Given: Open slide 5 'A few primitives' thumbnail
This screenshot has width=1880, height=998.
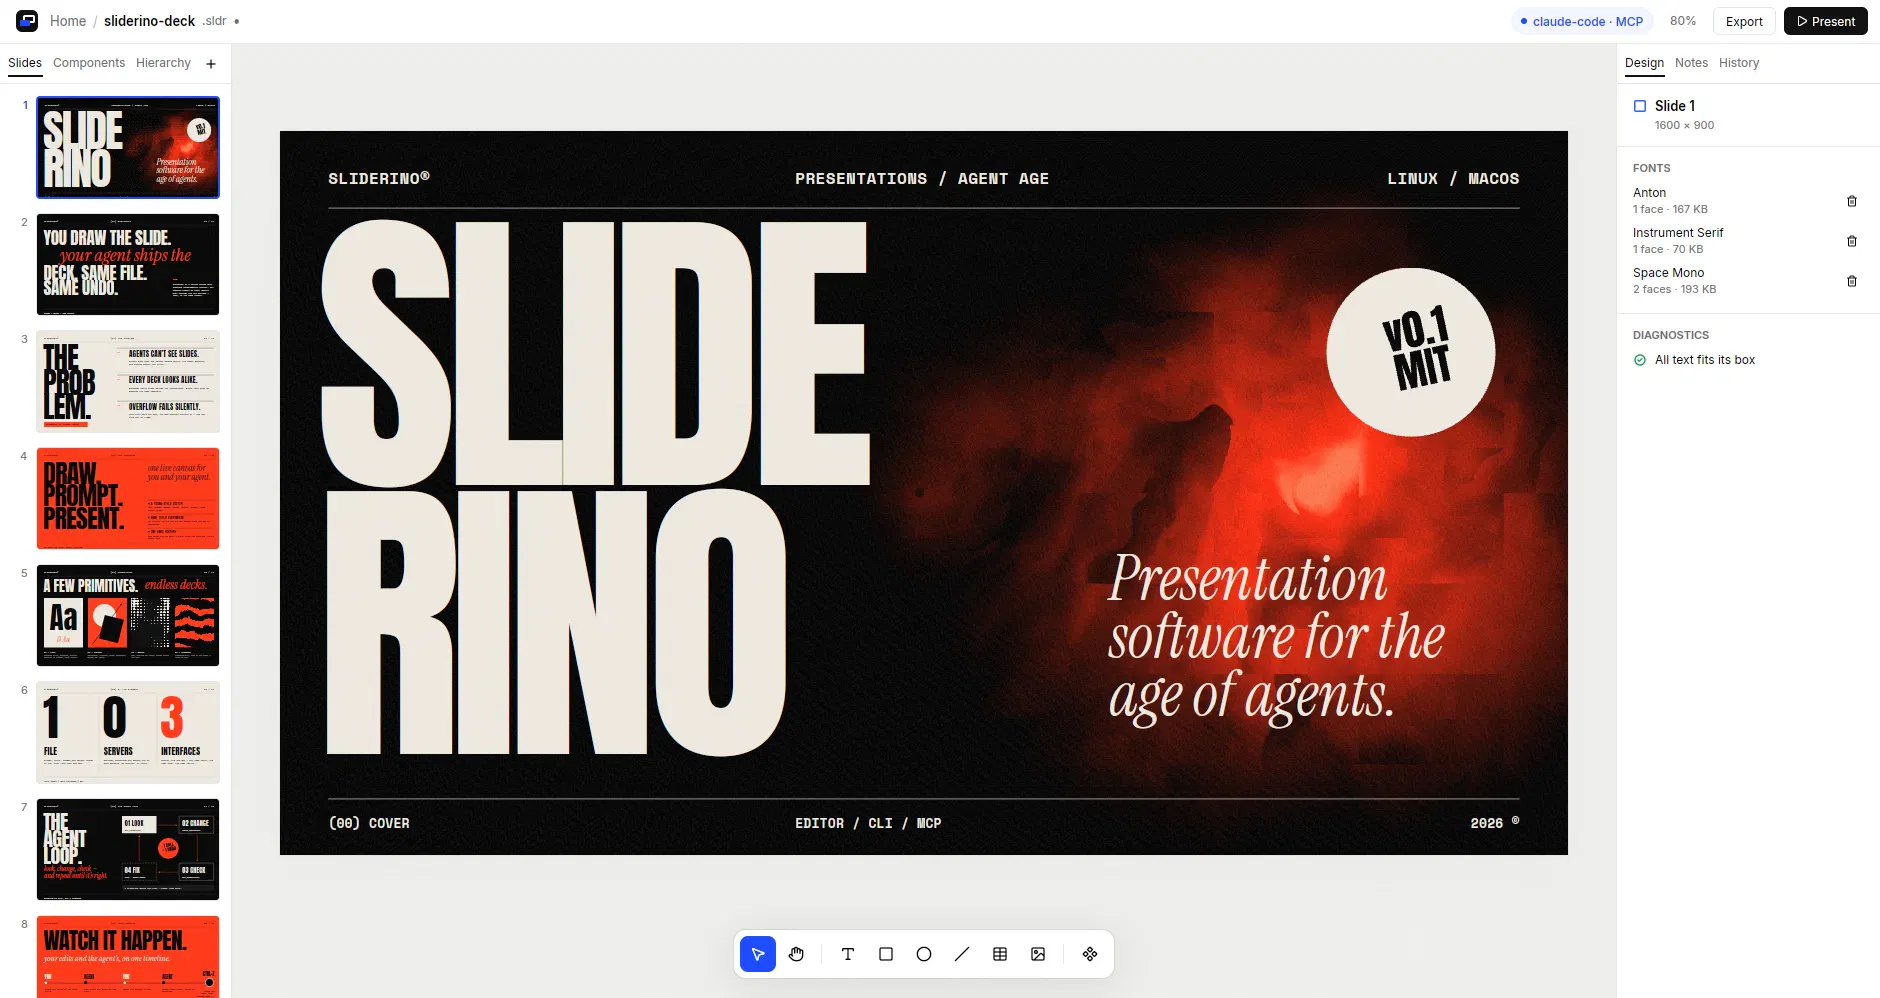Looking at the screenshot, I should pos(128,615).
